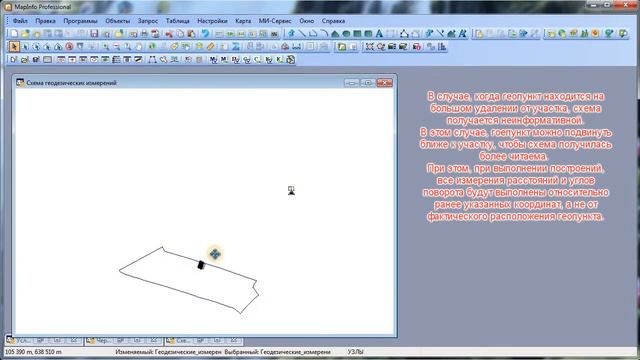Select the Radius Select tool
The width and height of the screenshot is (640, 360).
[36, 47]
